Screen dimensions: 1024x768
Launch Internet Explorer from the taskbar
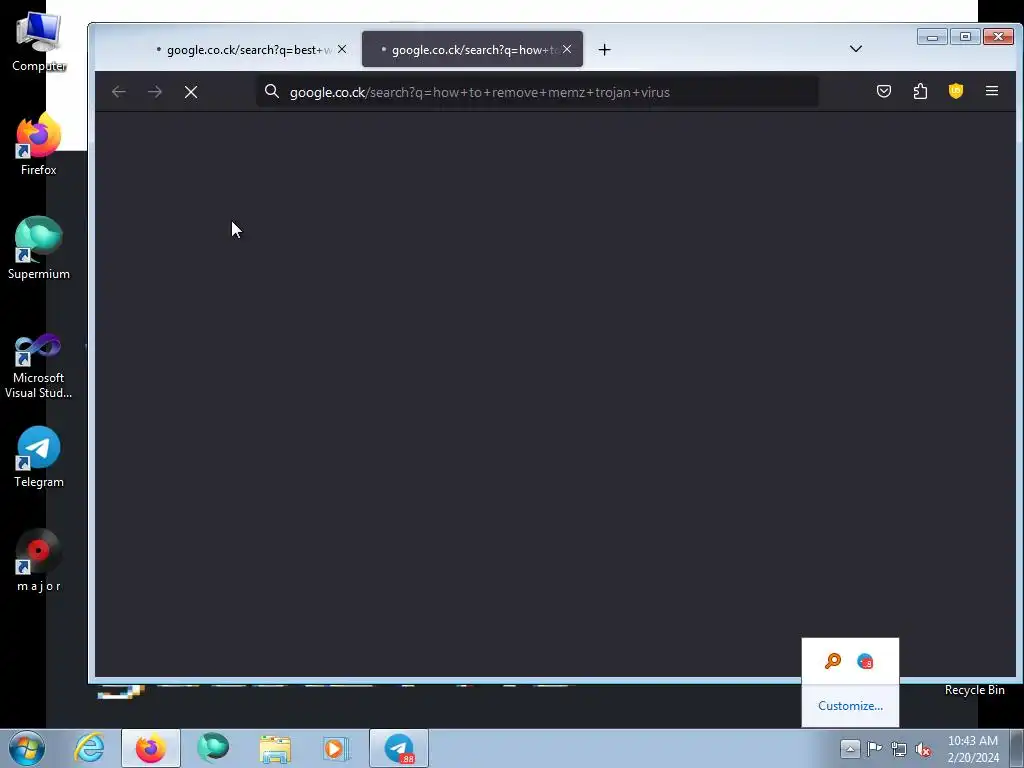point(89,748)
